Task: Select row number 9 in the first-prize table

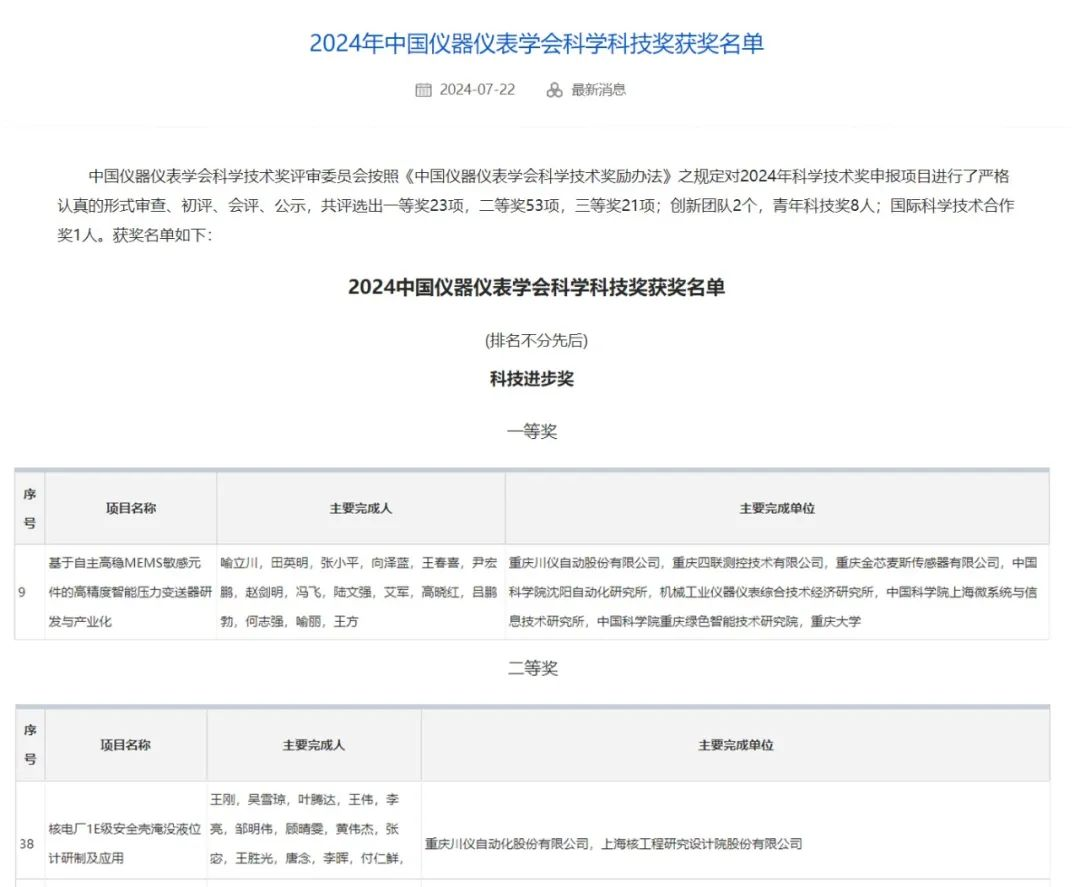Action: coord(22,592)
